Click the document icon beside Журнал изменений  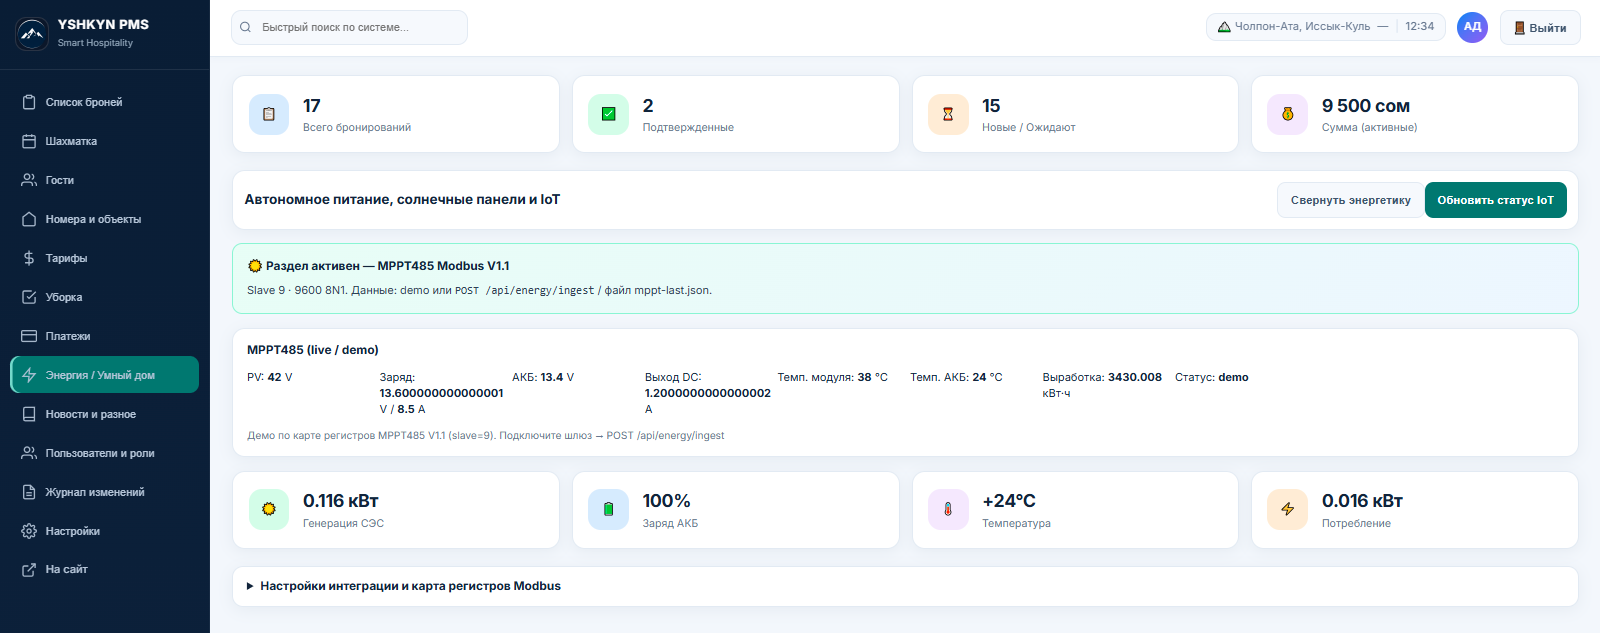tap(29, 492)
